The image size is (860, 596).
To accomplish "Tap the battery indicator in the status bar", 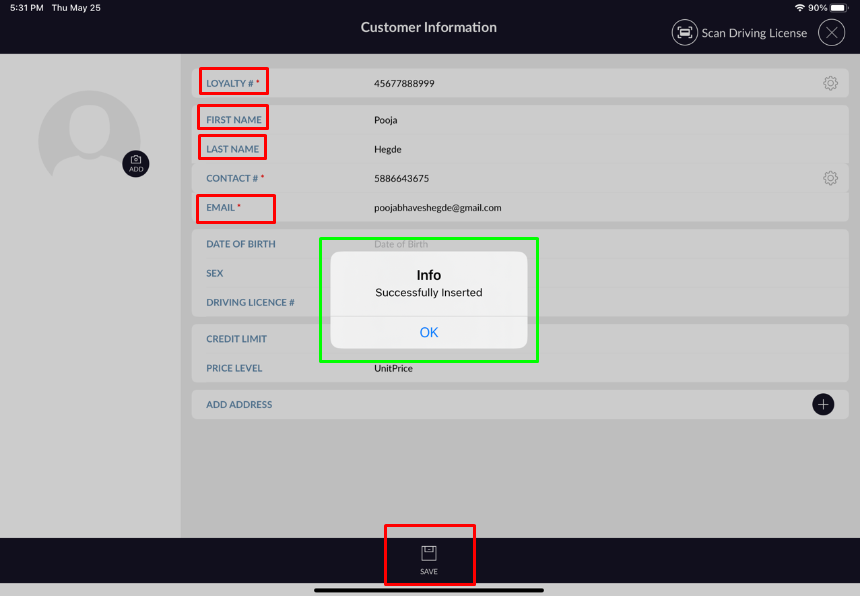I will (x=838, y=7).
